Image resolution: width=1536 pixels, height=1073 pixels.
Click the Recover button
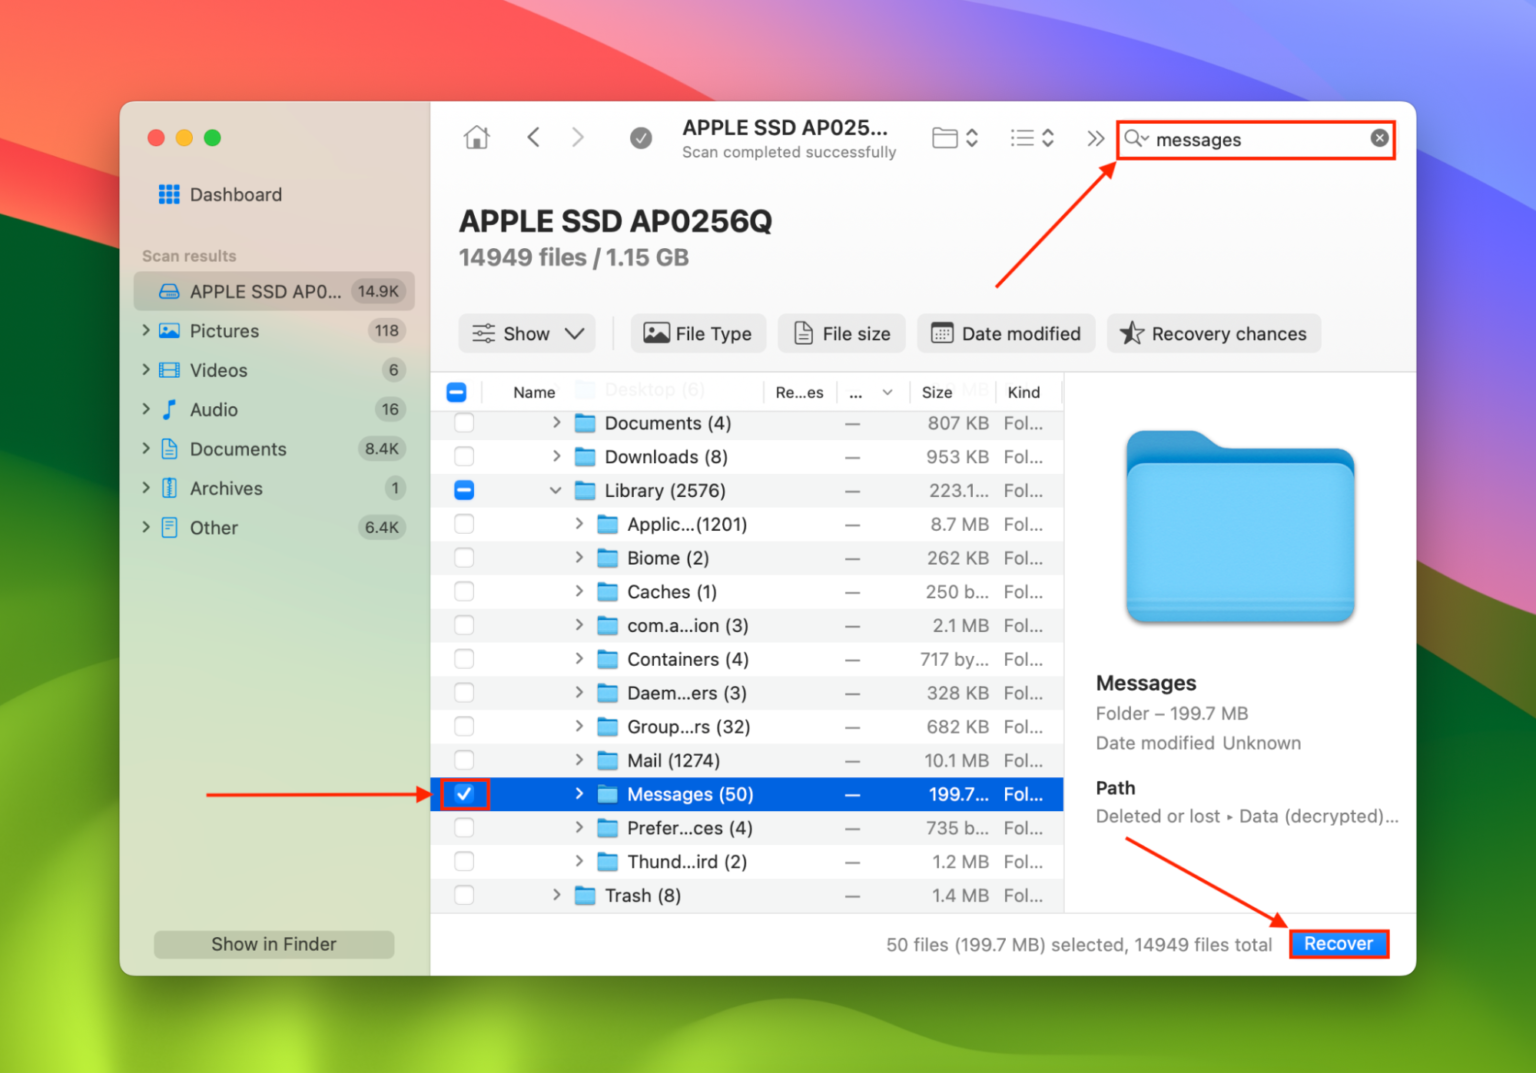point(1339,943)
